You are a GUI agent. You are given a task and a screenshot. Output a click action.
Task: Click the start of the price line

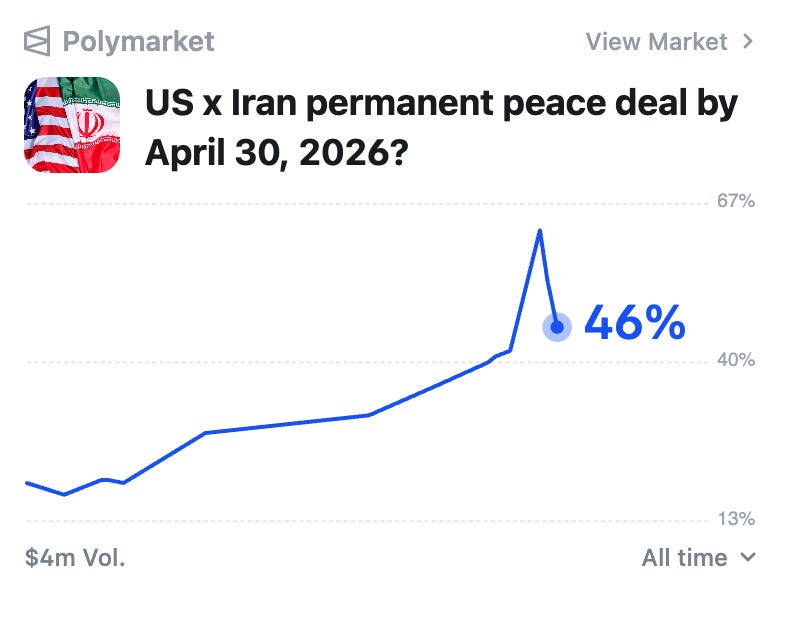coord(27,483)
